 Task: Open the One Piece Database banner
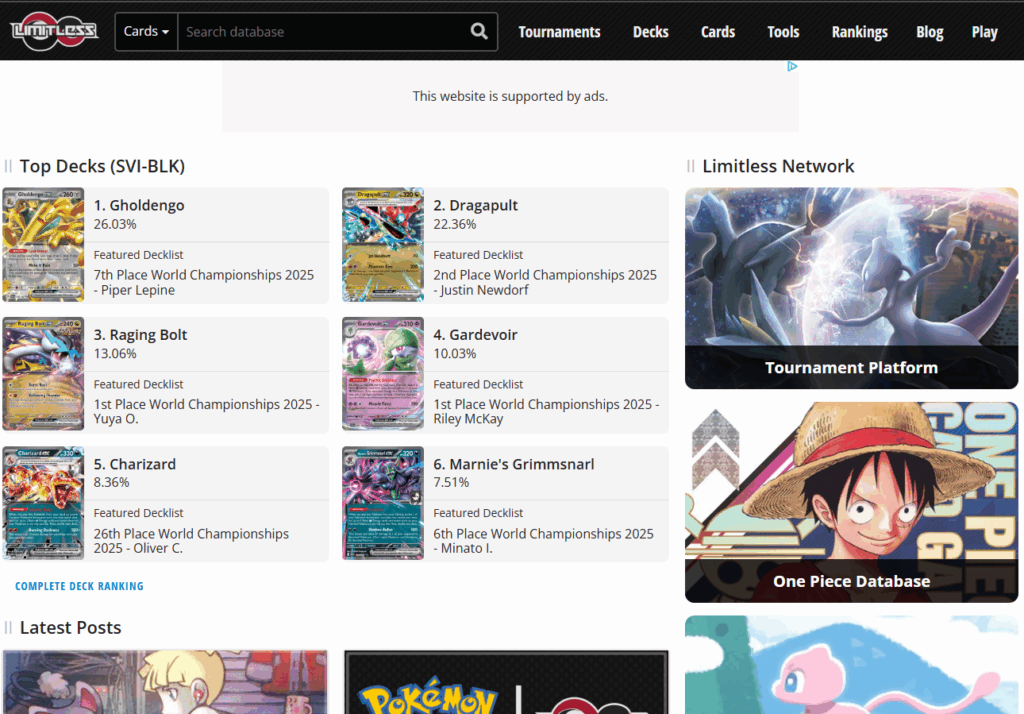point(852,502)
